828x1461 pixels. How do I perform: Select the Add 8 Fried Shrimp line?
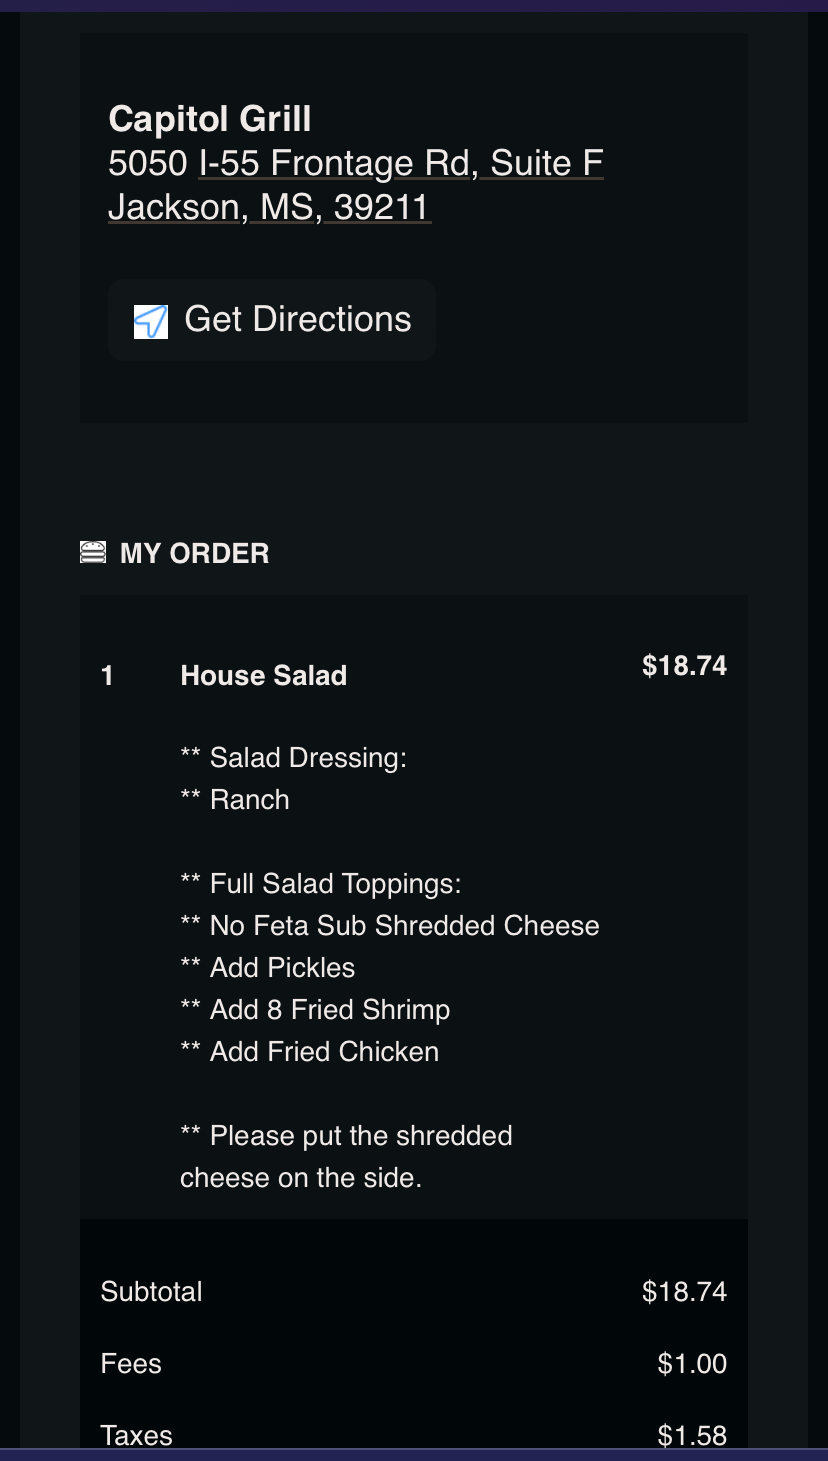pyautogui.click(x=315, y=1010)
